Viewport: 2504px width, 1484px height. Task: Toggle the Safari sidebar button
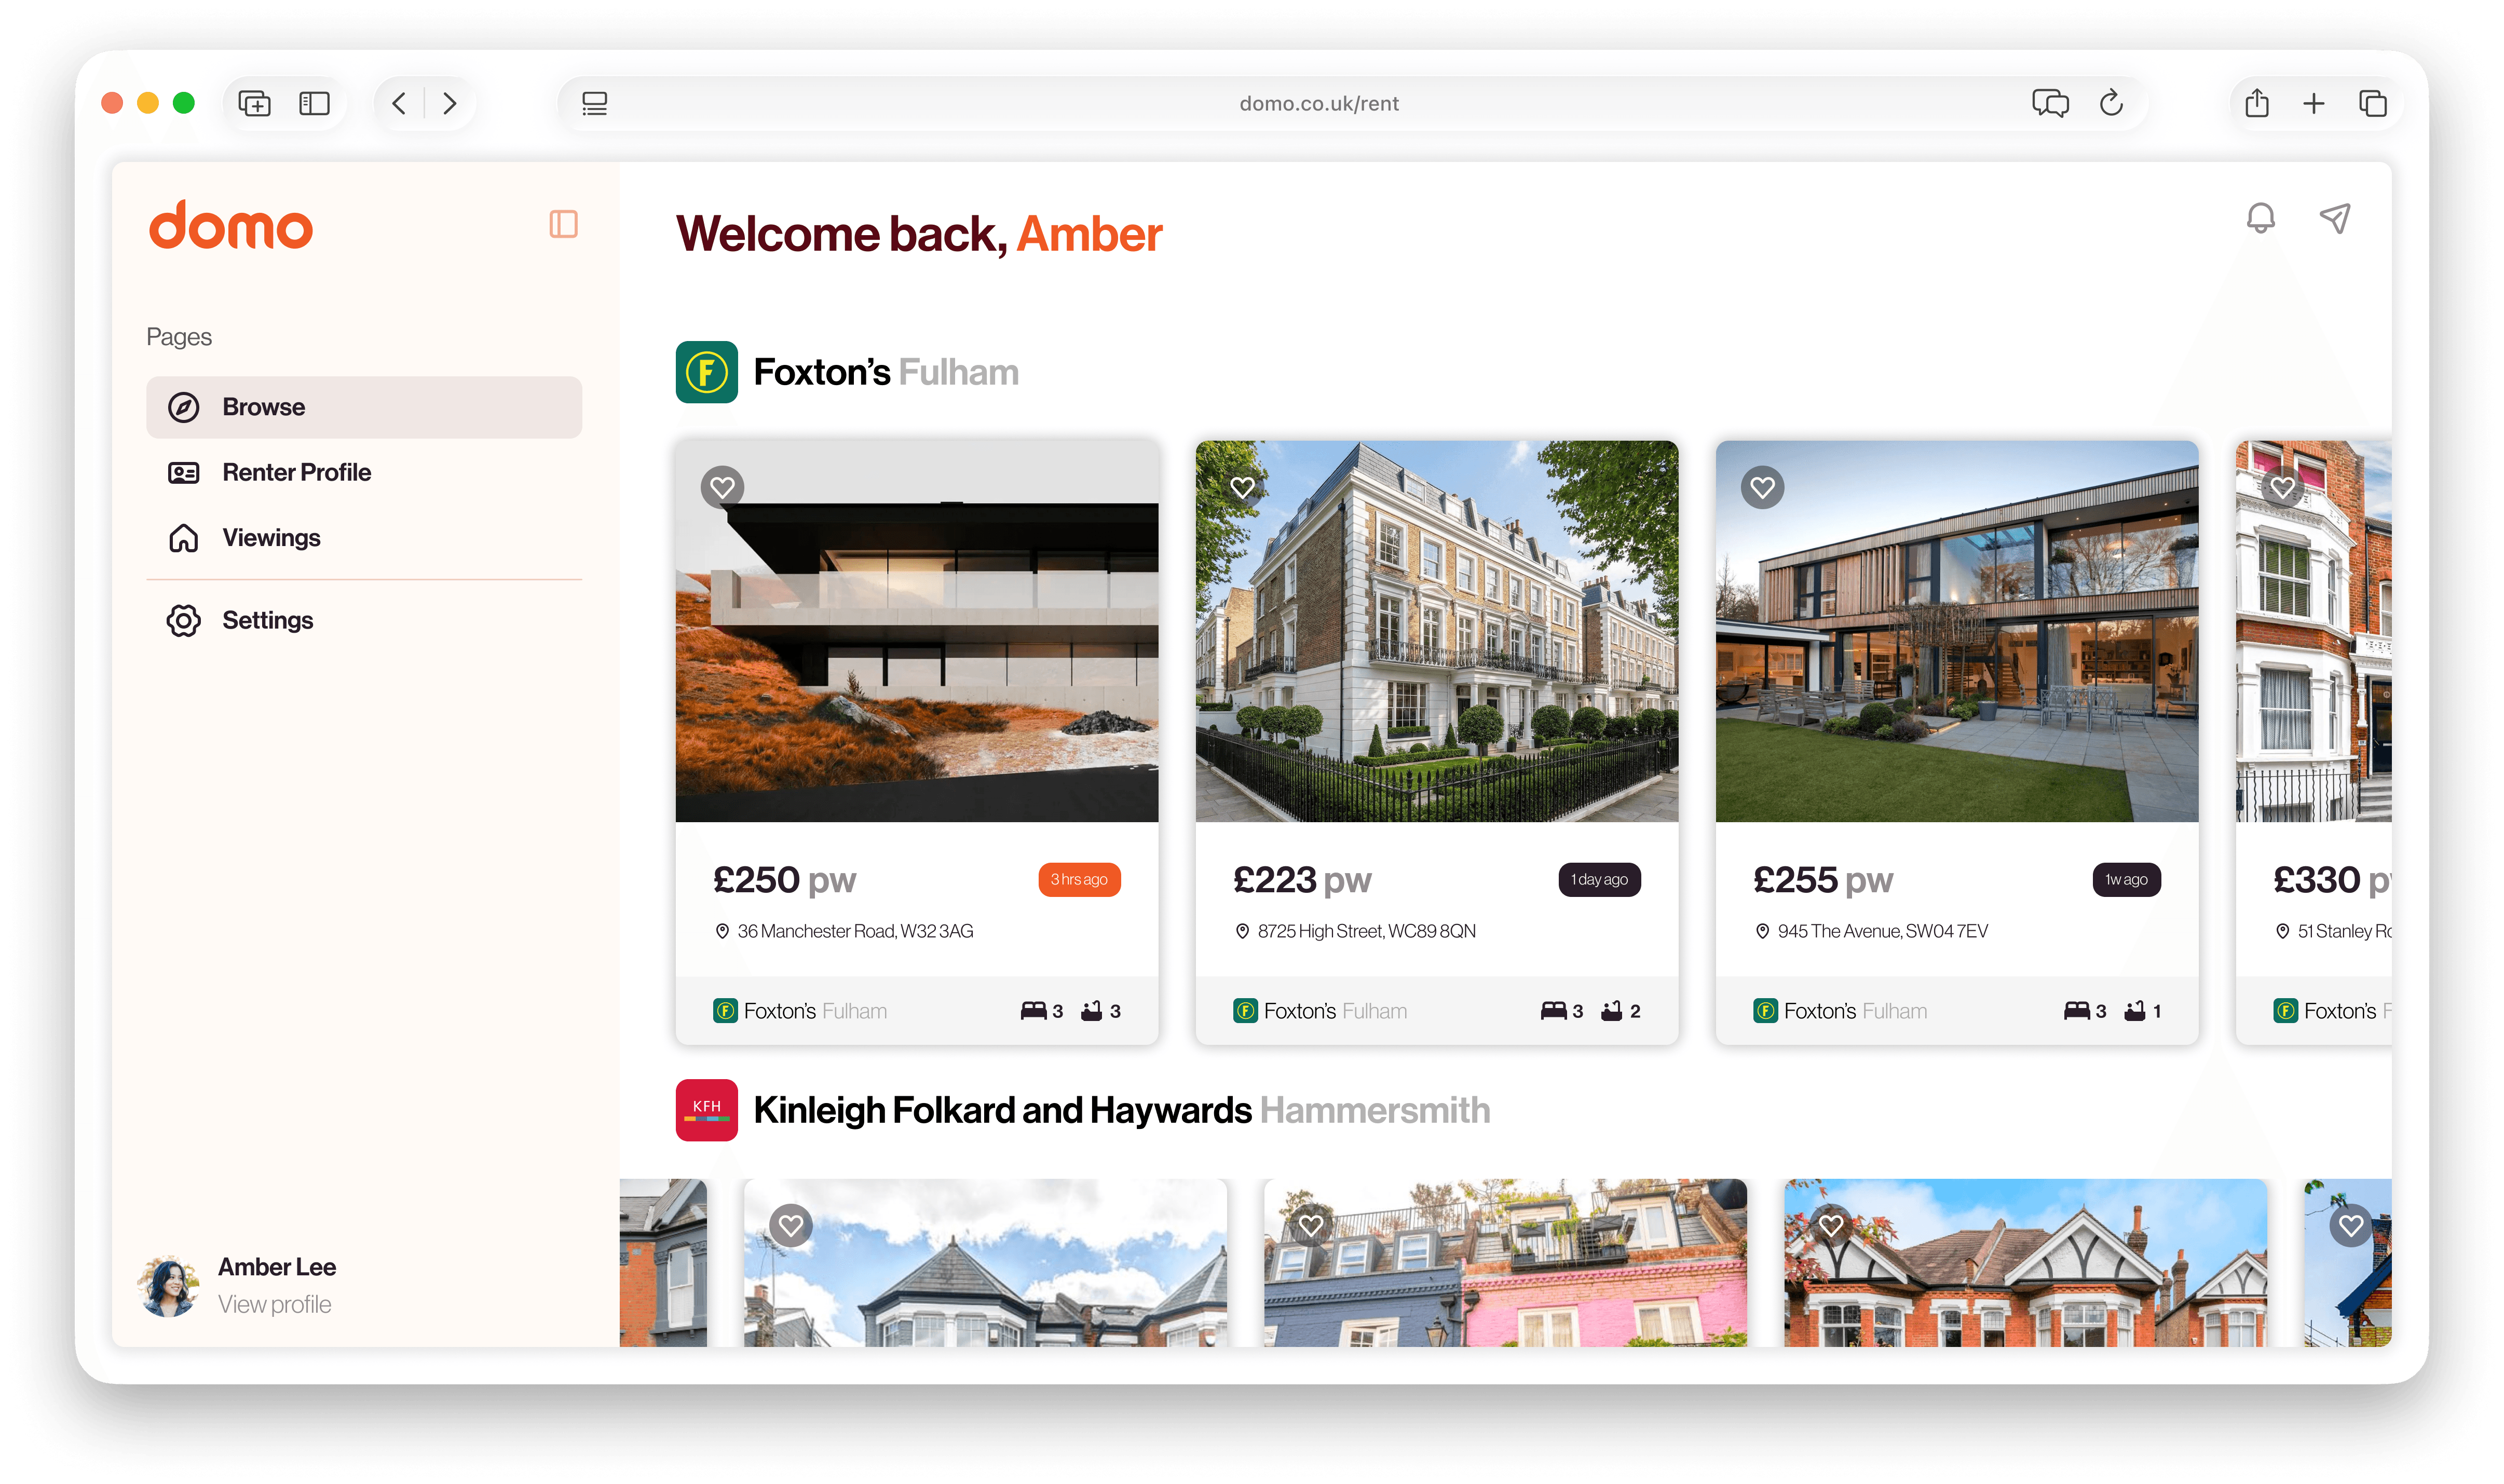coord(314,103)
